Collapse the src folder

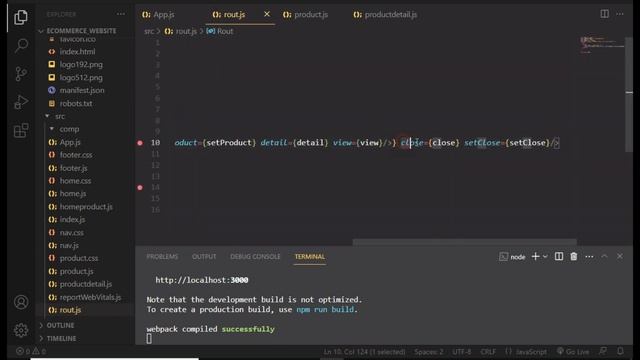pos(60,116)
